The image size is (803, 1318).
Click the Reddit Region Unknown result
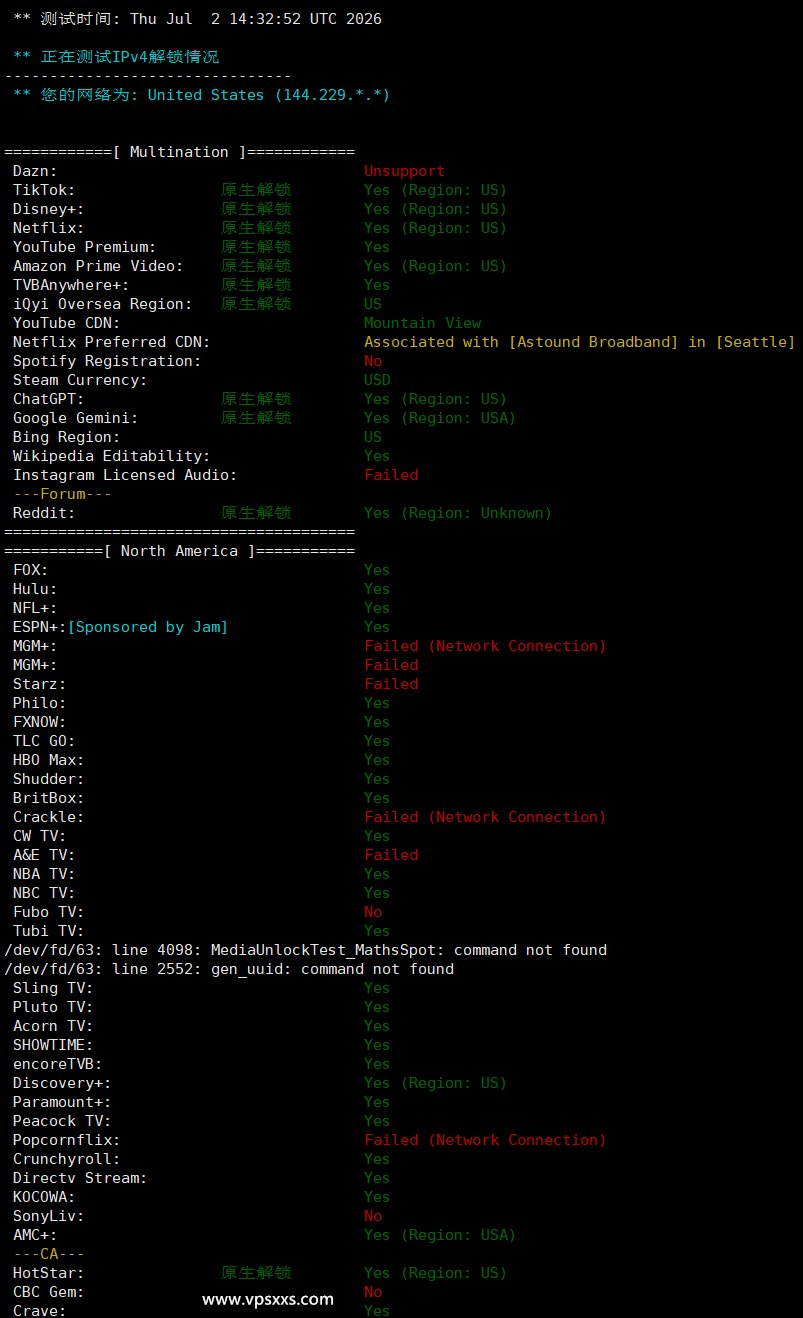pyautogui.click(x=458, y=513)
